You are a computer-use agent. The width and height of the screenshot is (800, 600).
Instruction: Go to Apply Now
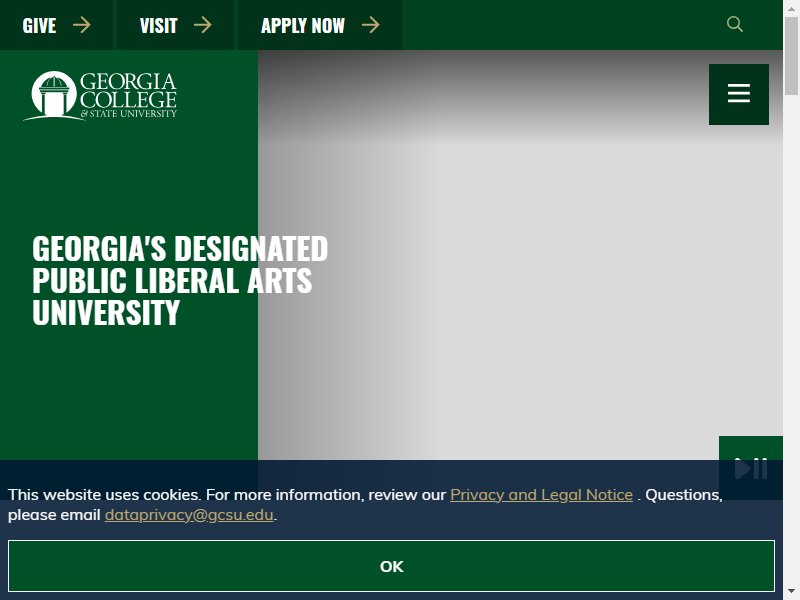320,25
